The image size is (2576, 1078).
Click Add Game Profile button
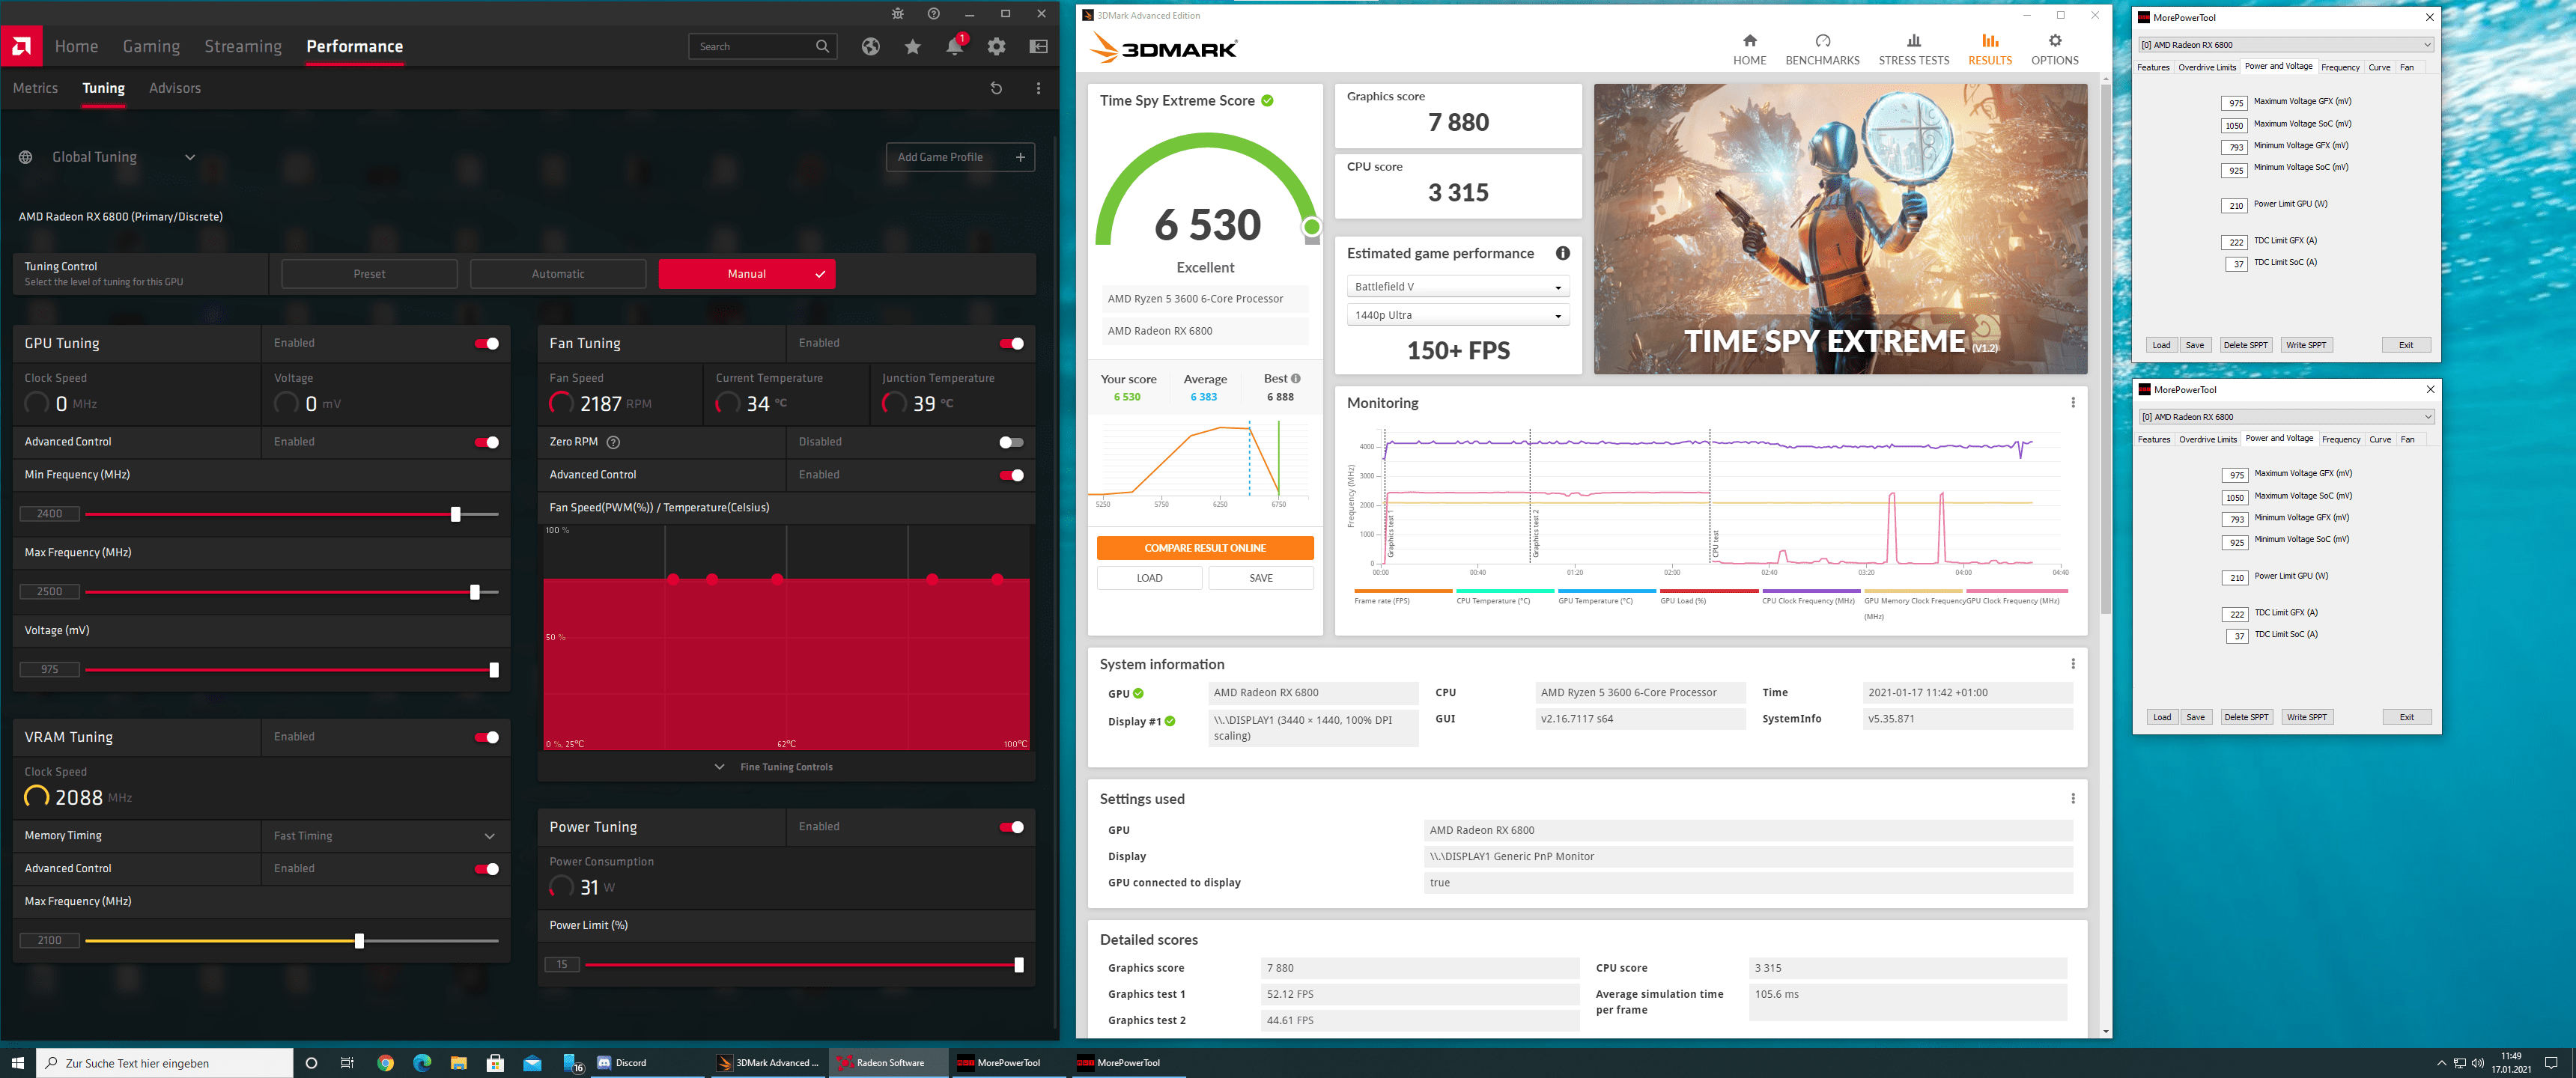click(960, 157)
